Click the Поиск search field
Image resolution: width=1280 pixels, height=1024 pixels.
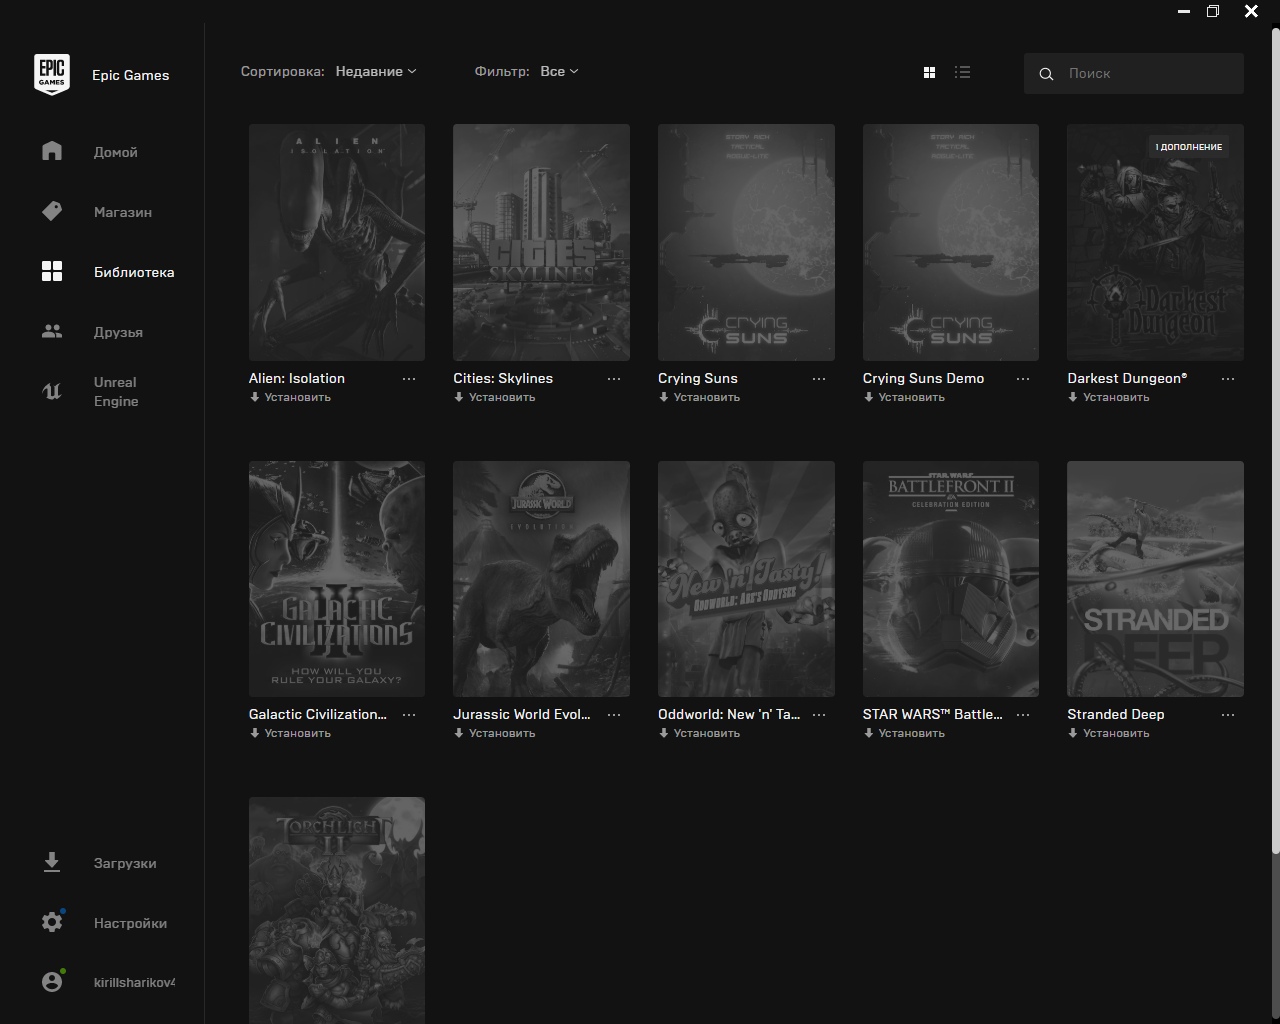1134,73
